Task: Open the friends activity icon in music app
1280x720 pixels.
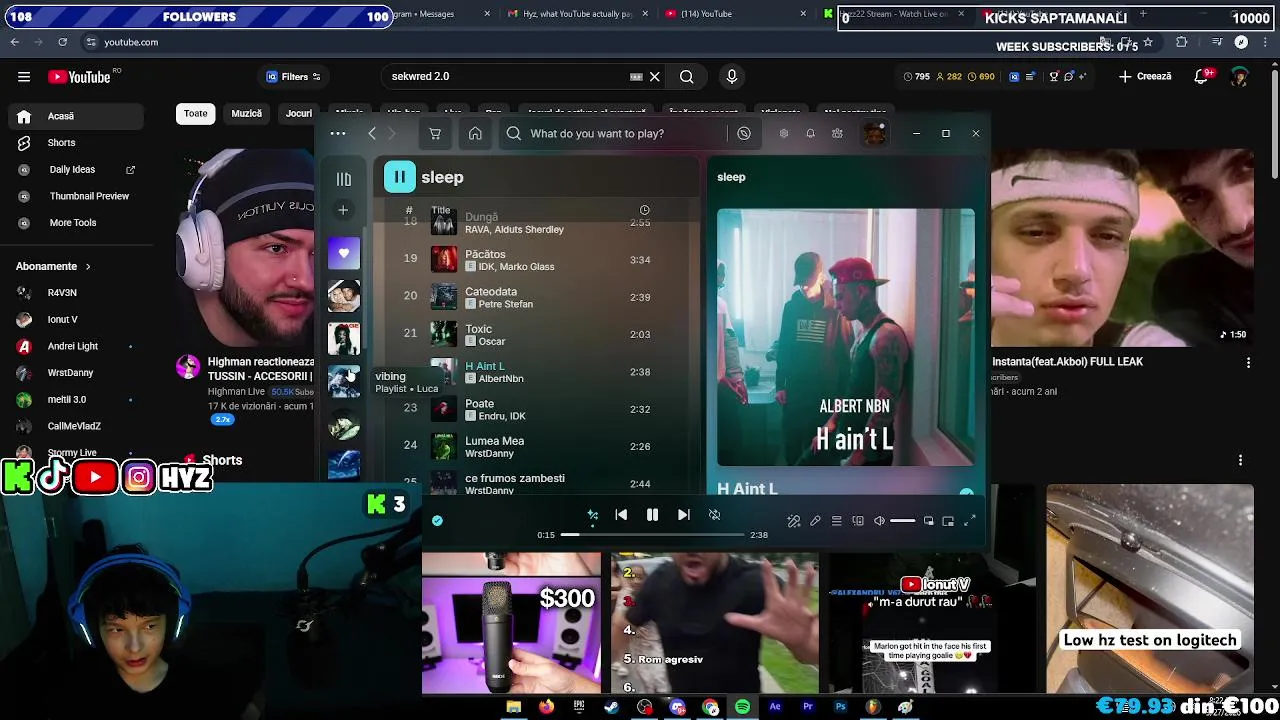Action: [837, 133]
